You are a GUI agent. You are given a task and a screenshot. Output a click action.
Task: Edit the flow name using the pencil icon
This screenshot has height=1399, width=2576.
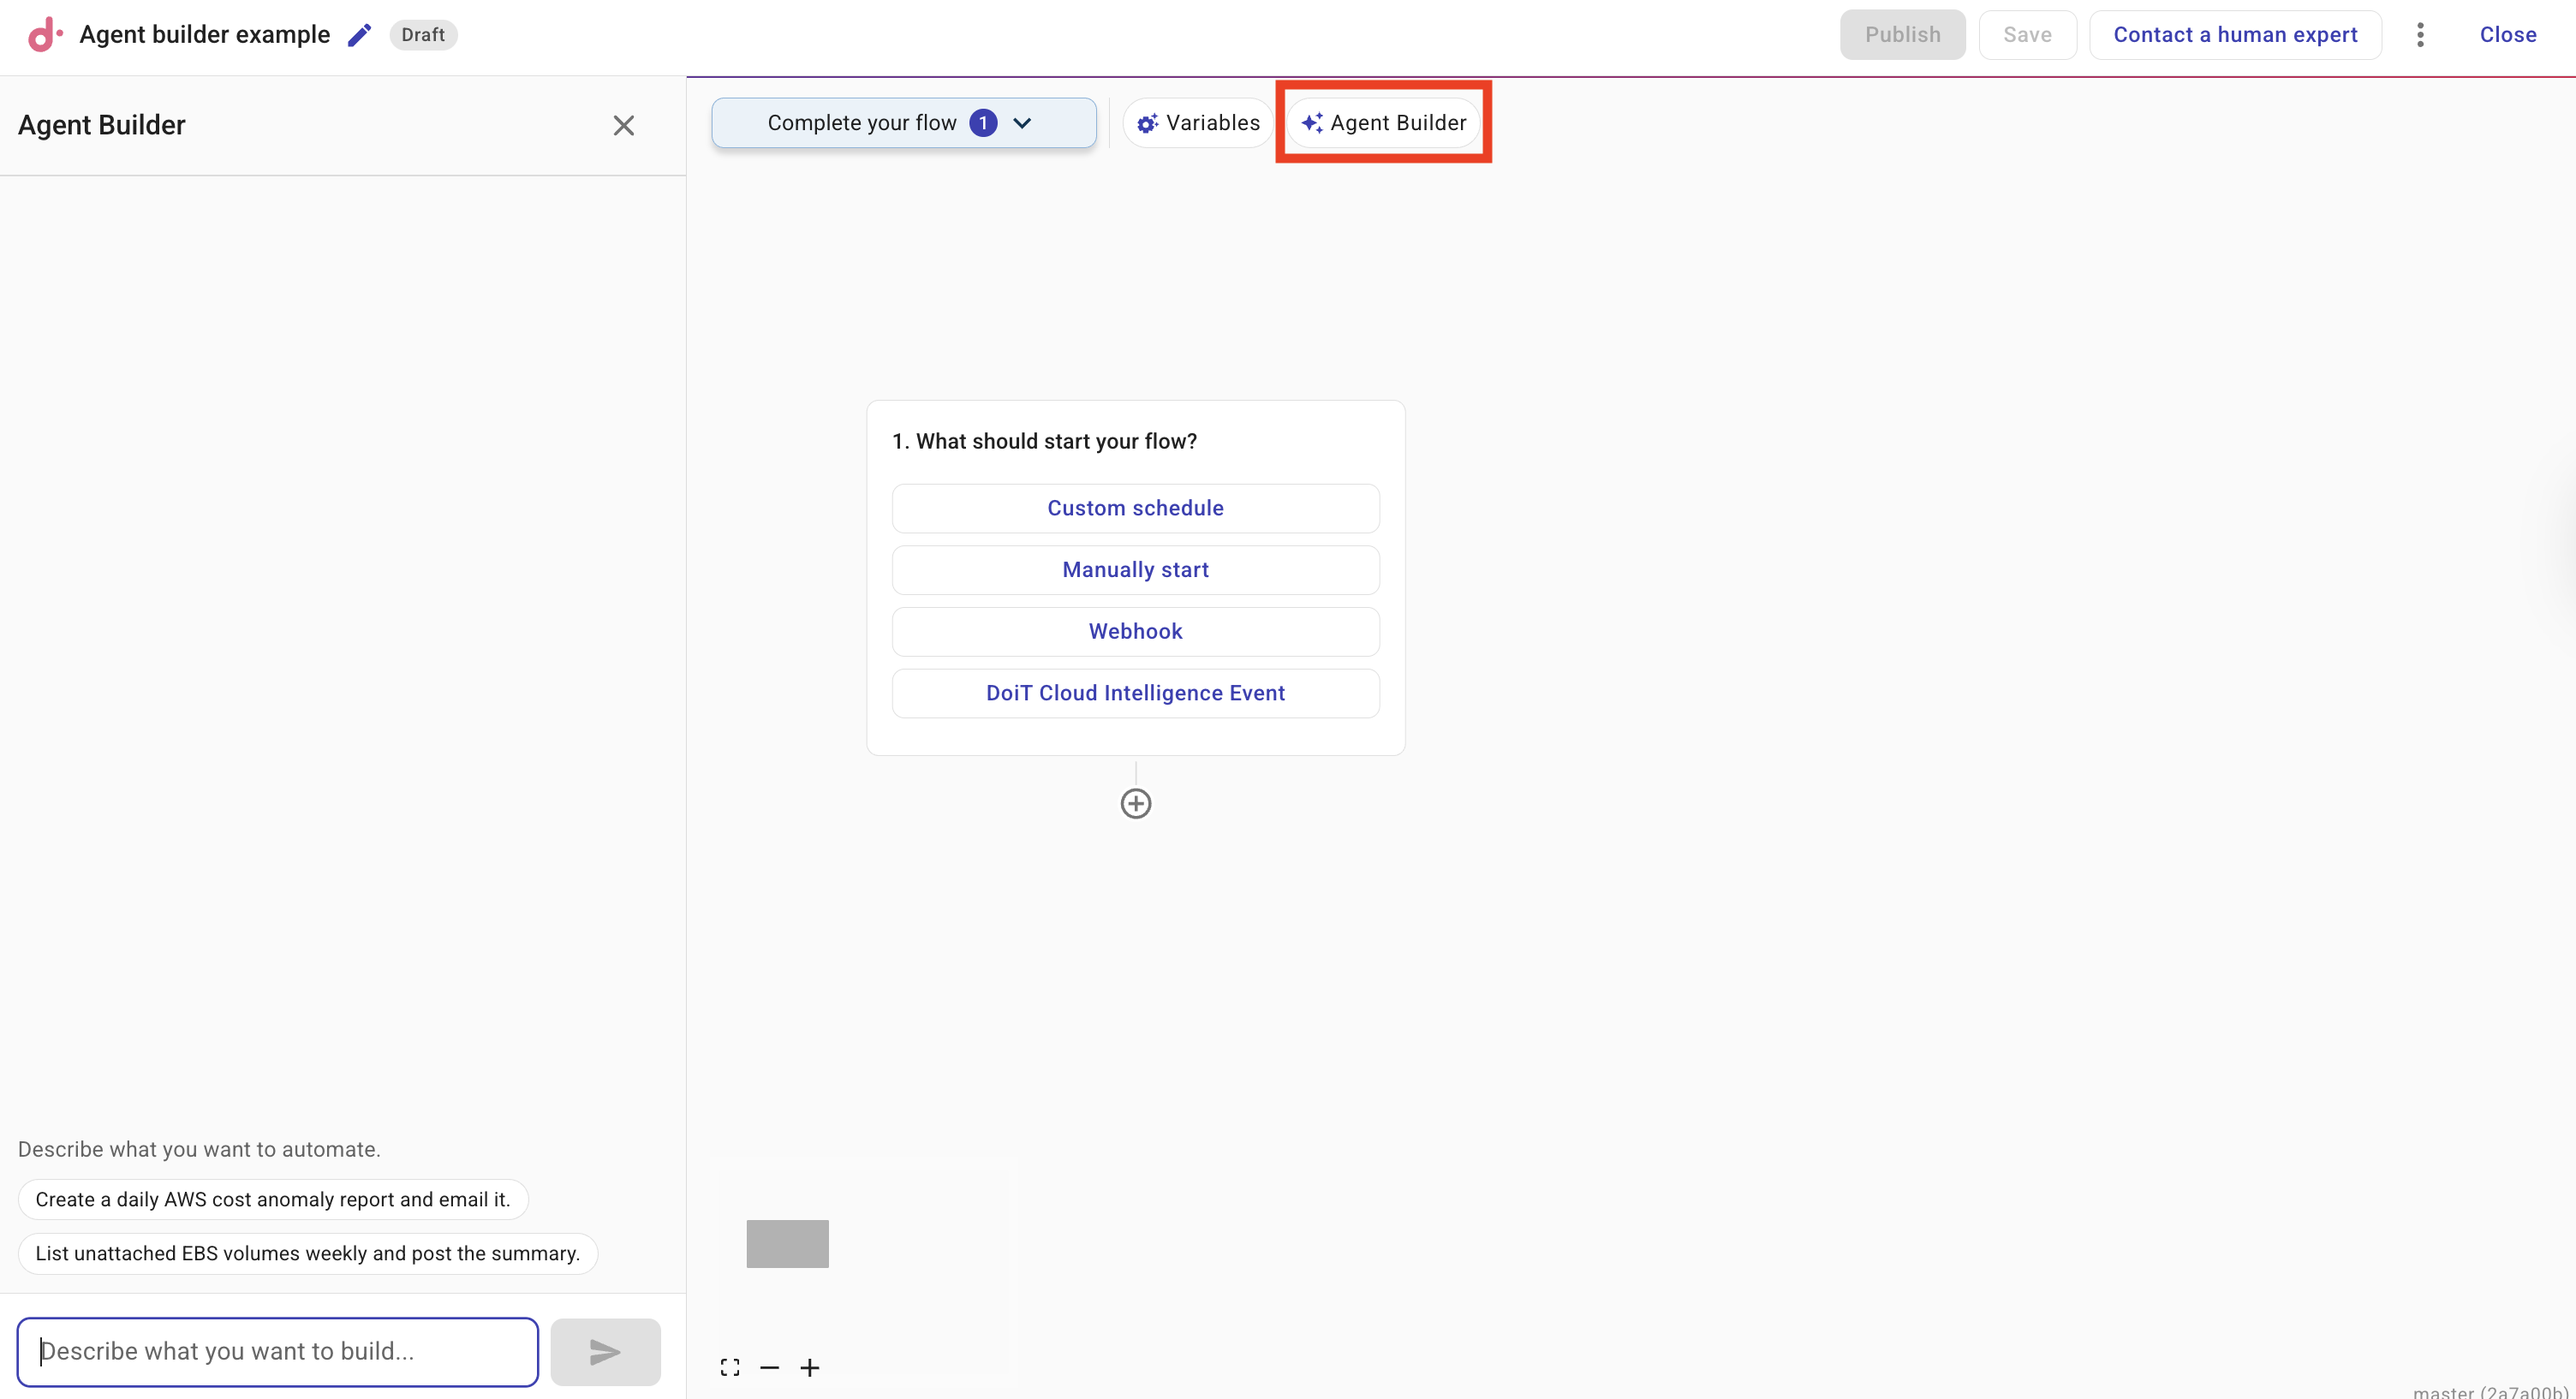(358, 33)
